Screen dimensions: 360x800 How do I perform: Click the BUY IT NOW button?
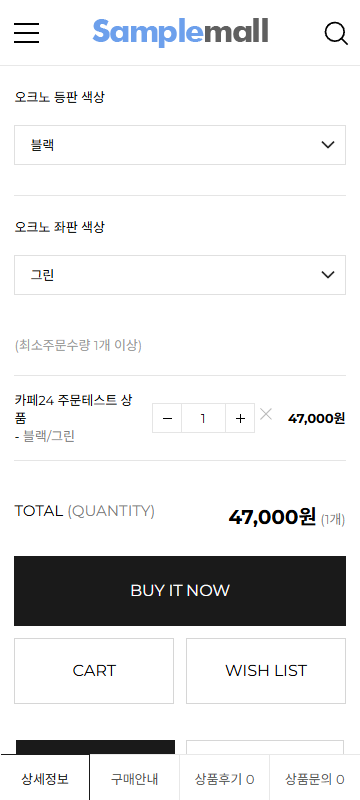point(180,591)
